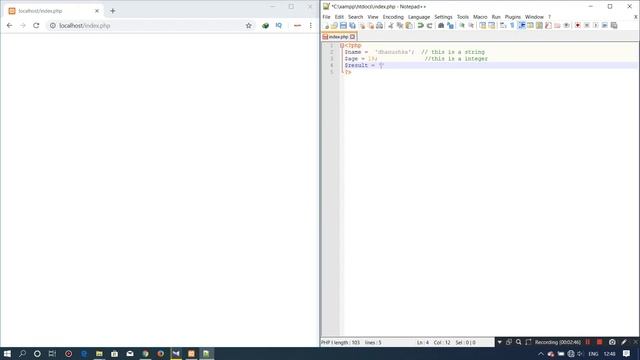Click the 'this is a string' comment
Image resolution: width=640 pixels, height=360 pixels.
pos(453,52)
